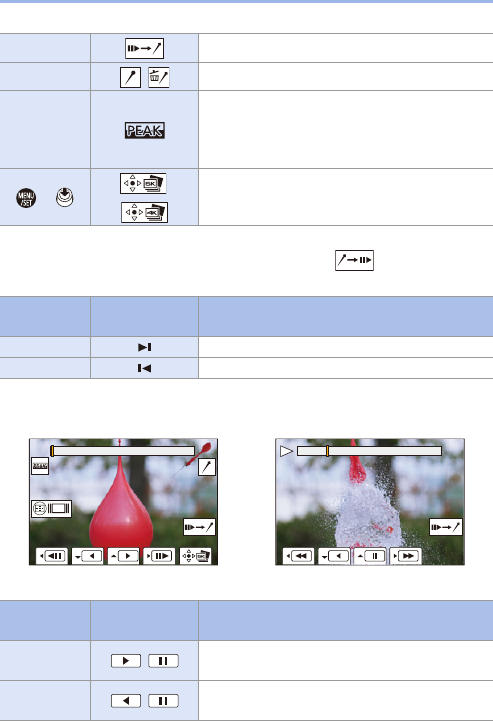Tap 6K save icon on balloon screen

point(195,556)
